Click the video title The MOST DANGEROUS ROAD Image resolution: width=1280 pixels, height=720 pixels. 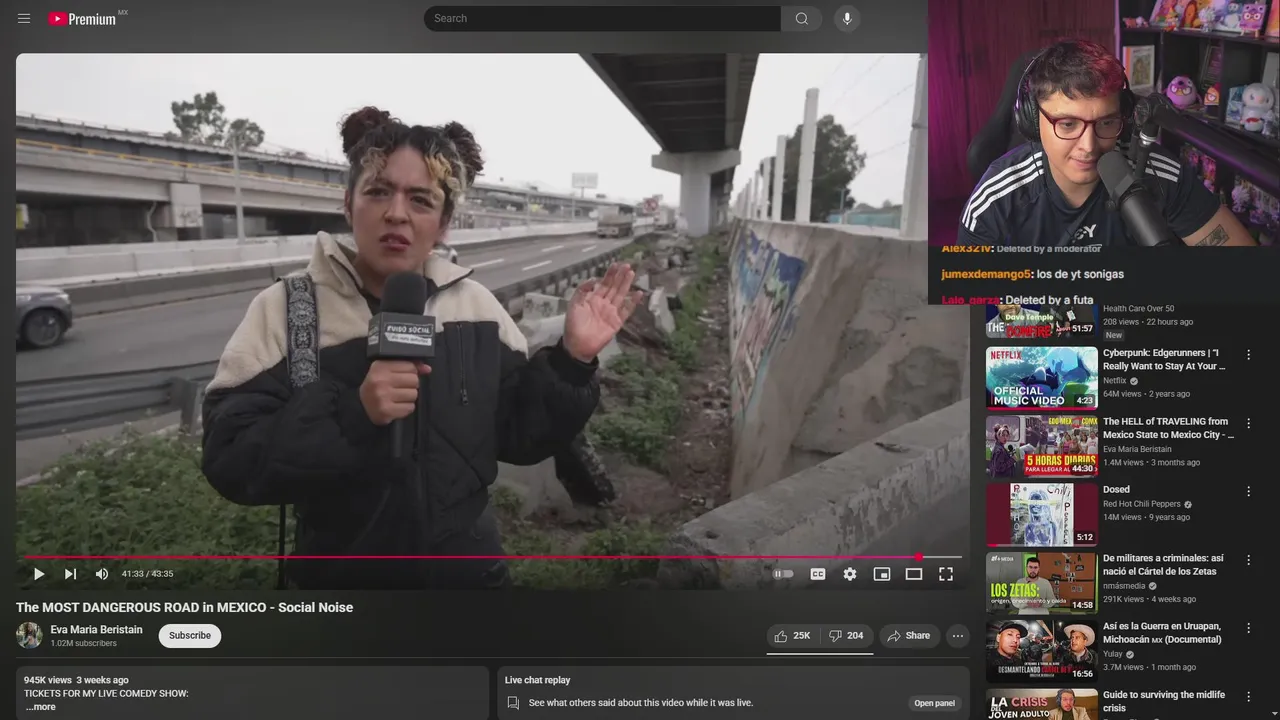(184, 607)
